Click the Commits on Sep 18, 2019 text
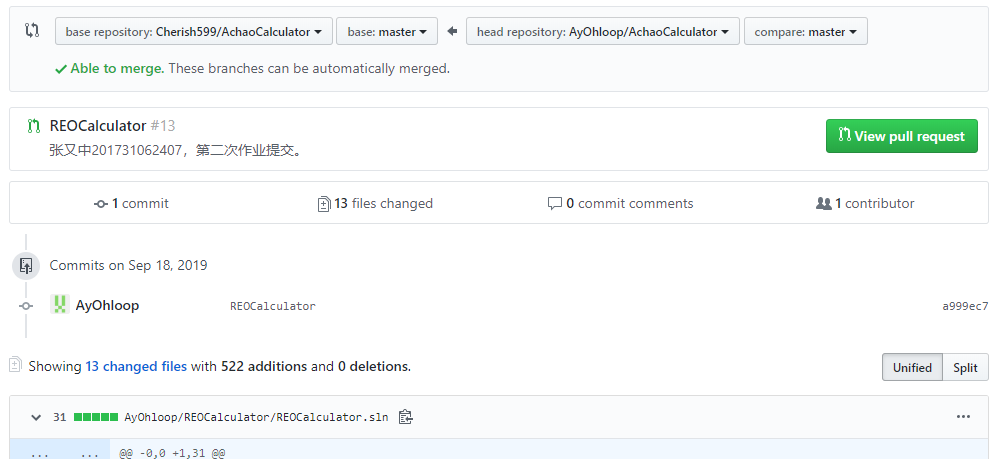The image size is (1001, 459). click(128, 266)
